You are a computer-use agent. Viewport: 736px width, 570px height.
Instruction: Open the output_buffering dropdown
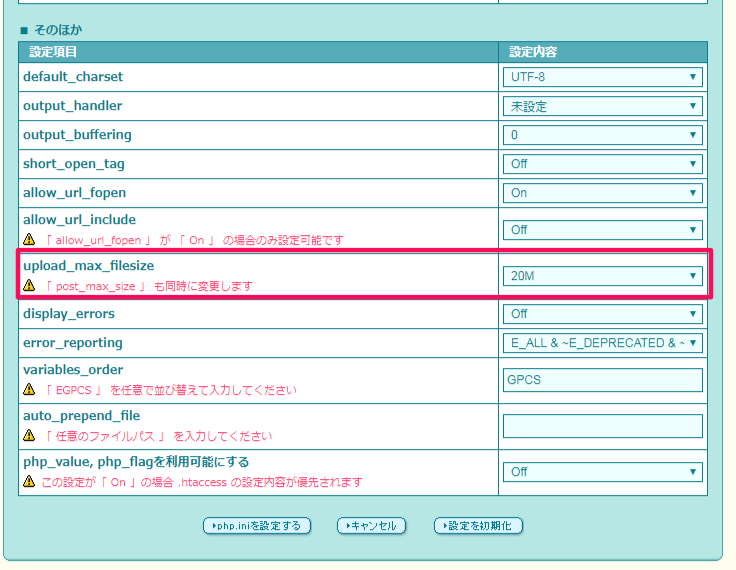602,135
